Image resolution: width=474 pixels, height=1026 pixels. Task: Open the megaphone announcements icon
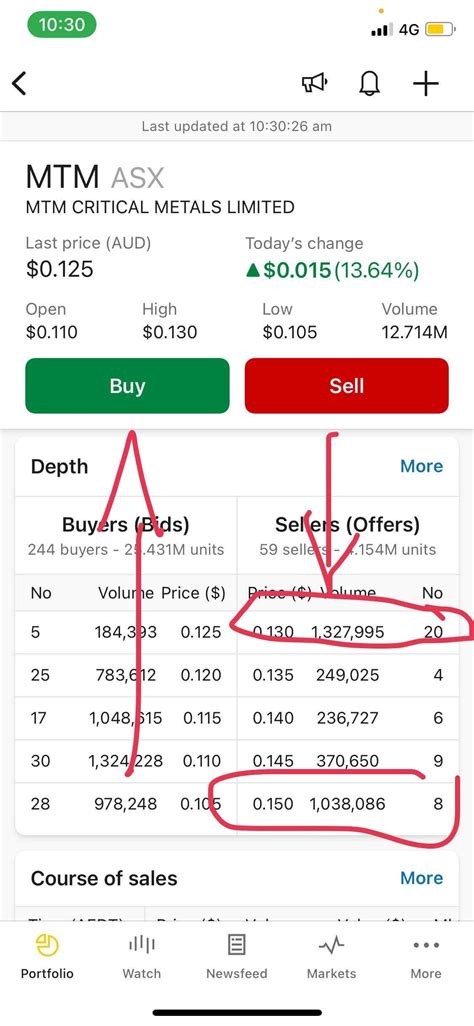[x=314, y=84]
